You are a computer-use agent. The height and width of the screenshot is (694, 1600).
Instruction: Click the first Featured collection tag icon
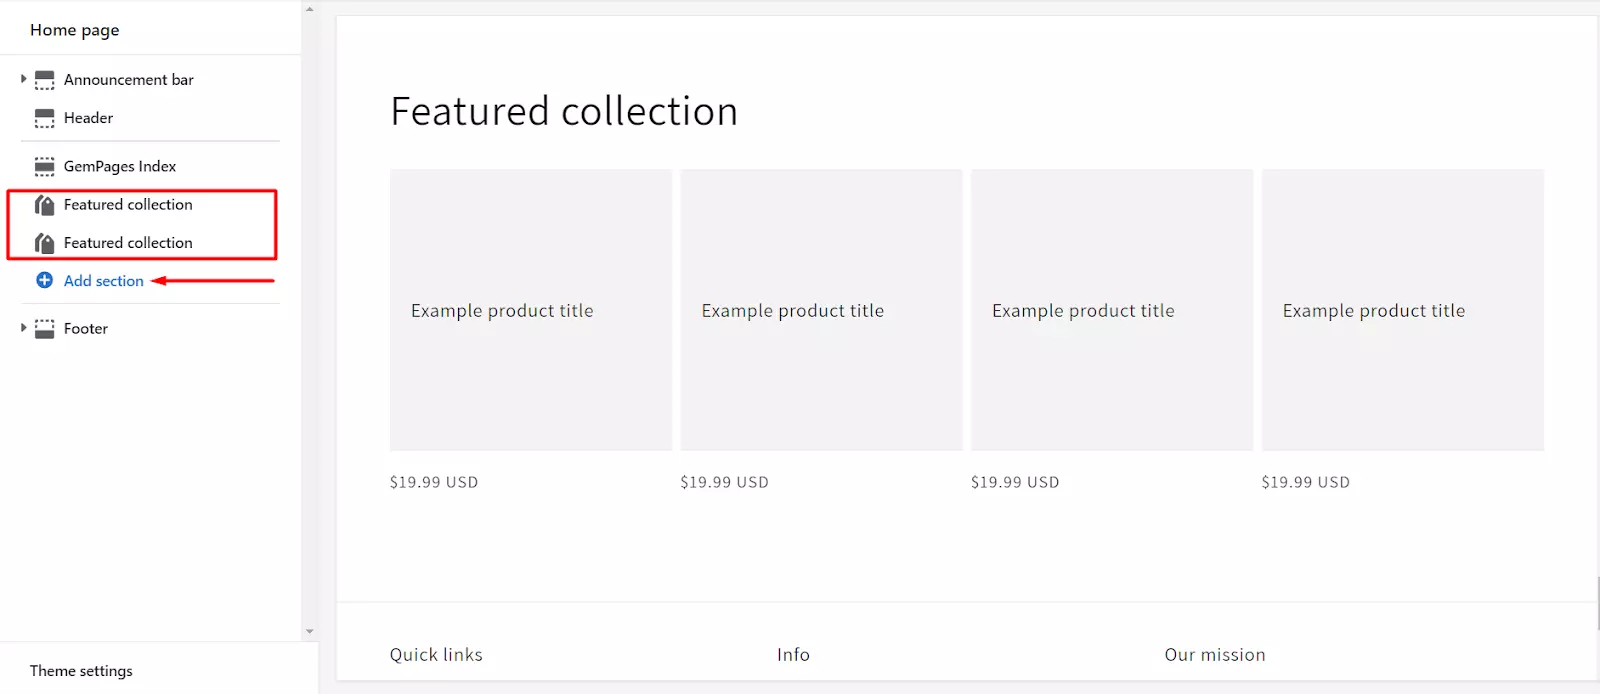click(45, 205)
